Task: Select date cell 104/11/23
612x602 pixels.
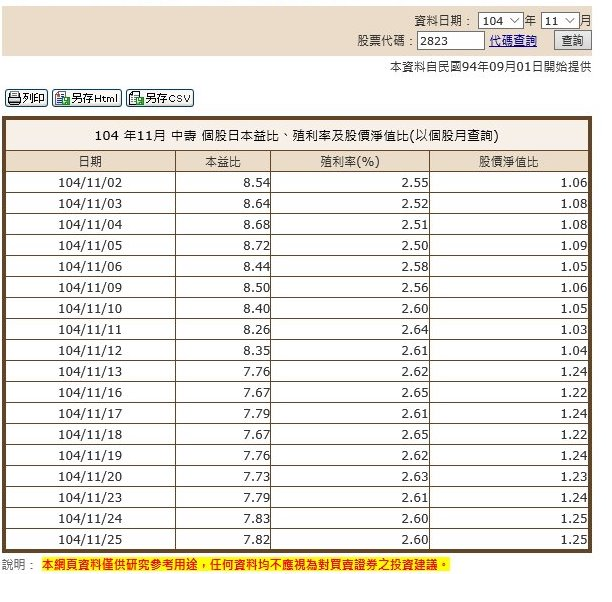Action: (90, 498)
